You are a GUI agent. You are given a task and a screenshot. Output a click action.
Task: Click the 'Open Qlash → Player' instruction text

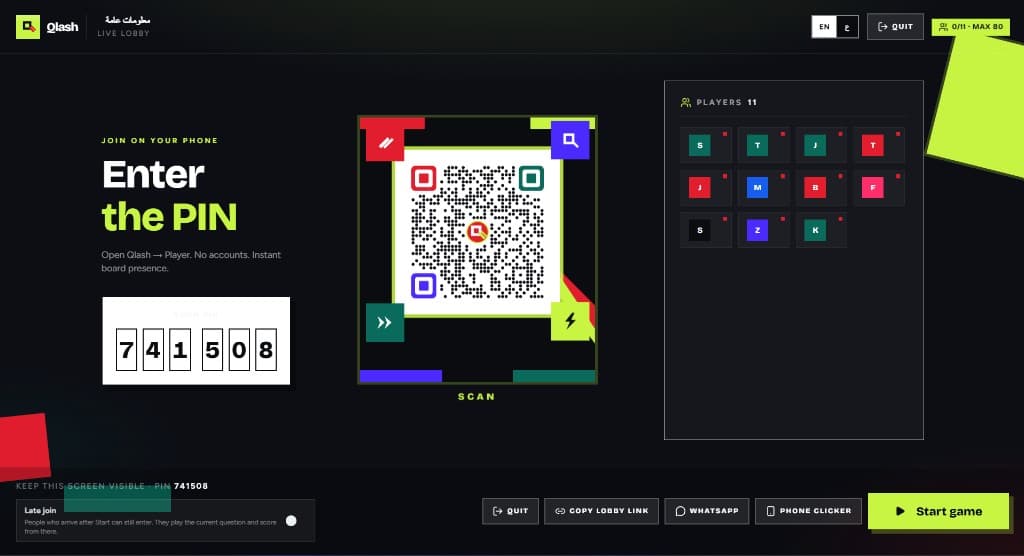(191, 261)
